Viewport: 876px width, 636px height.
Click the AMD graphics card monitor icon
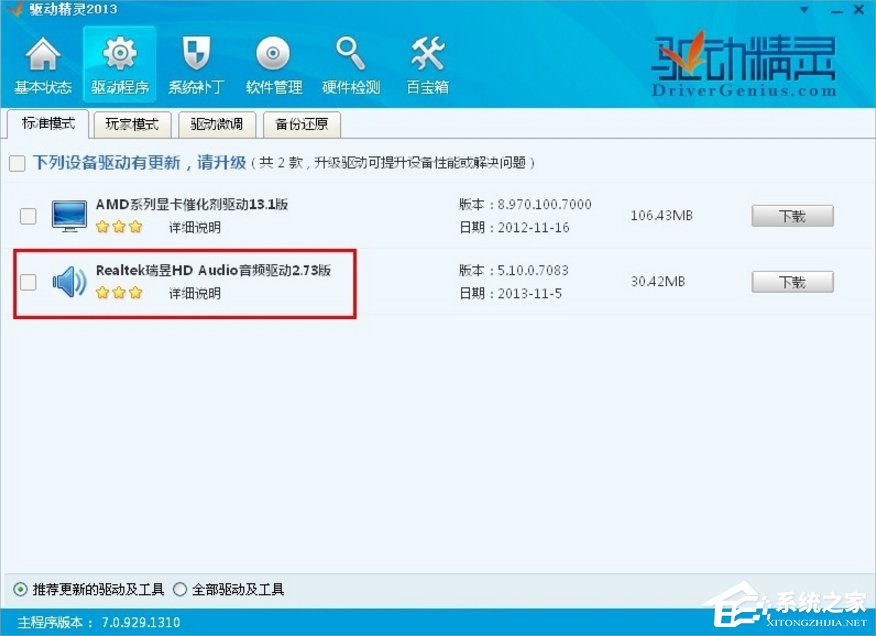pos(68,216)
